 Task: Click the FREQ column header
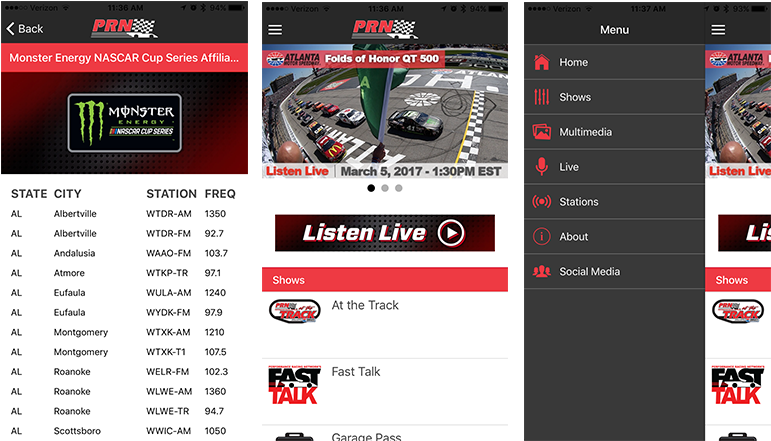pos(220,194)
